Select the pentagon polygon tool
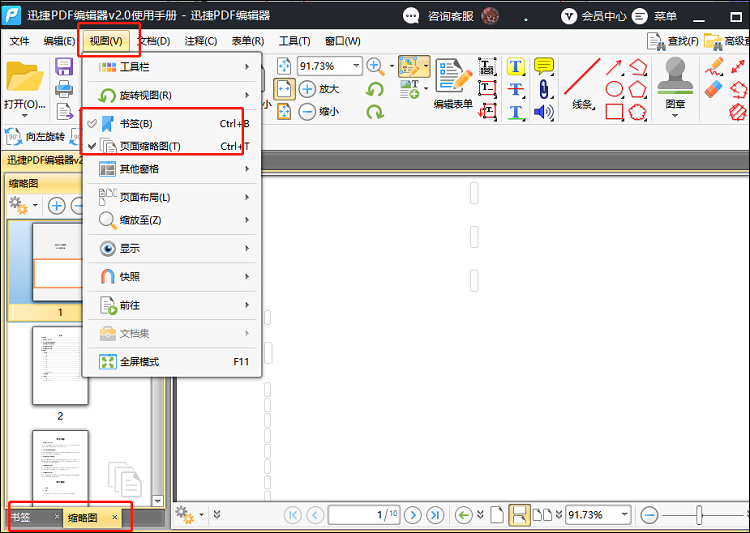Viewport: 750px width, 533px height. pyautogui.click(x=637, y=89)
